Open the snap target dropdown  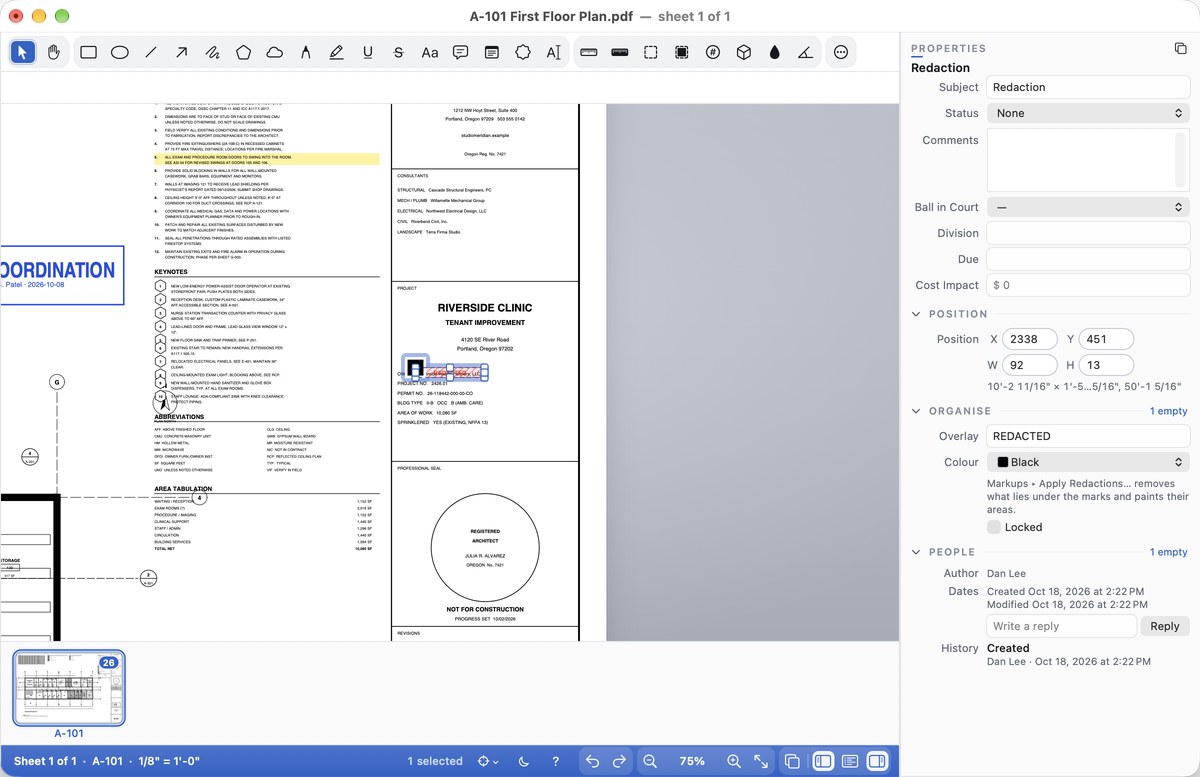tap(488, 761)
